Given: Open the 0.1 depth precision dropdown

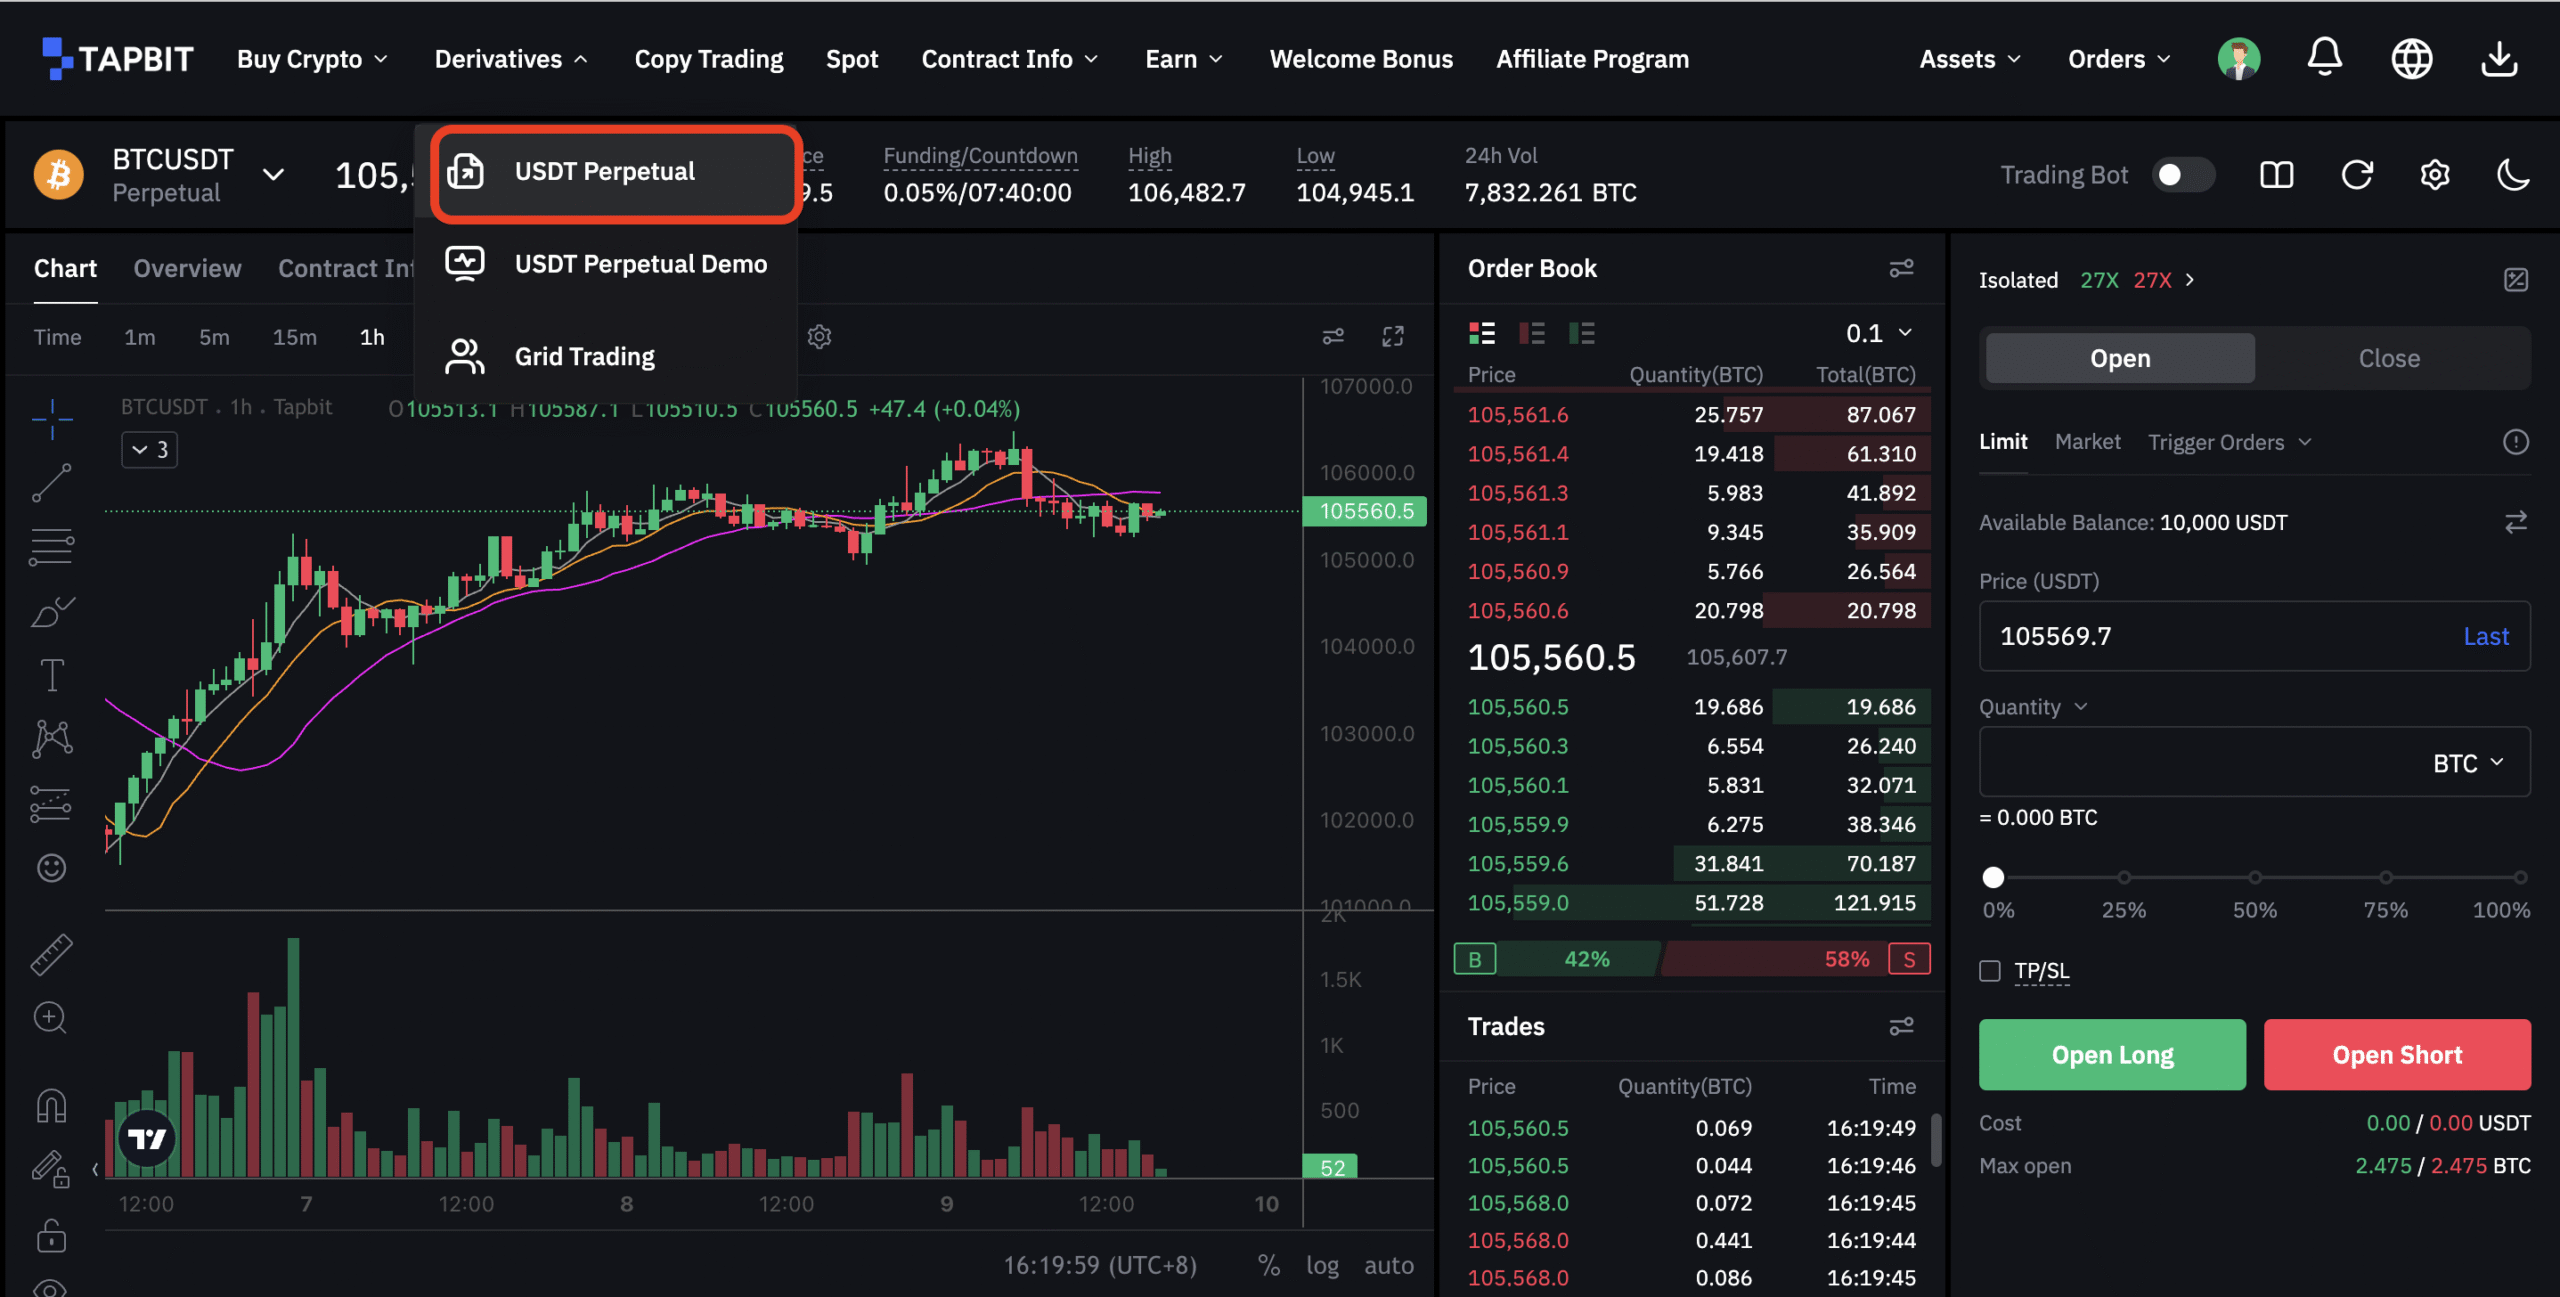Looking at the screenshot, I should click(x=1878, y=333).
